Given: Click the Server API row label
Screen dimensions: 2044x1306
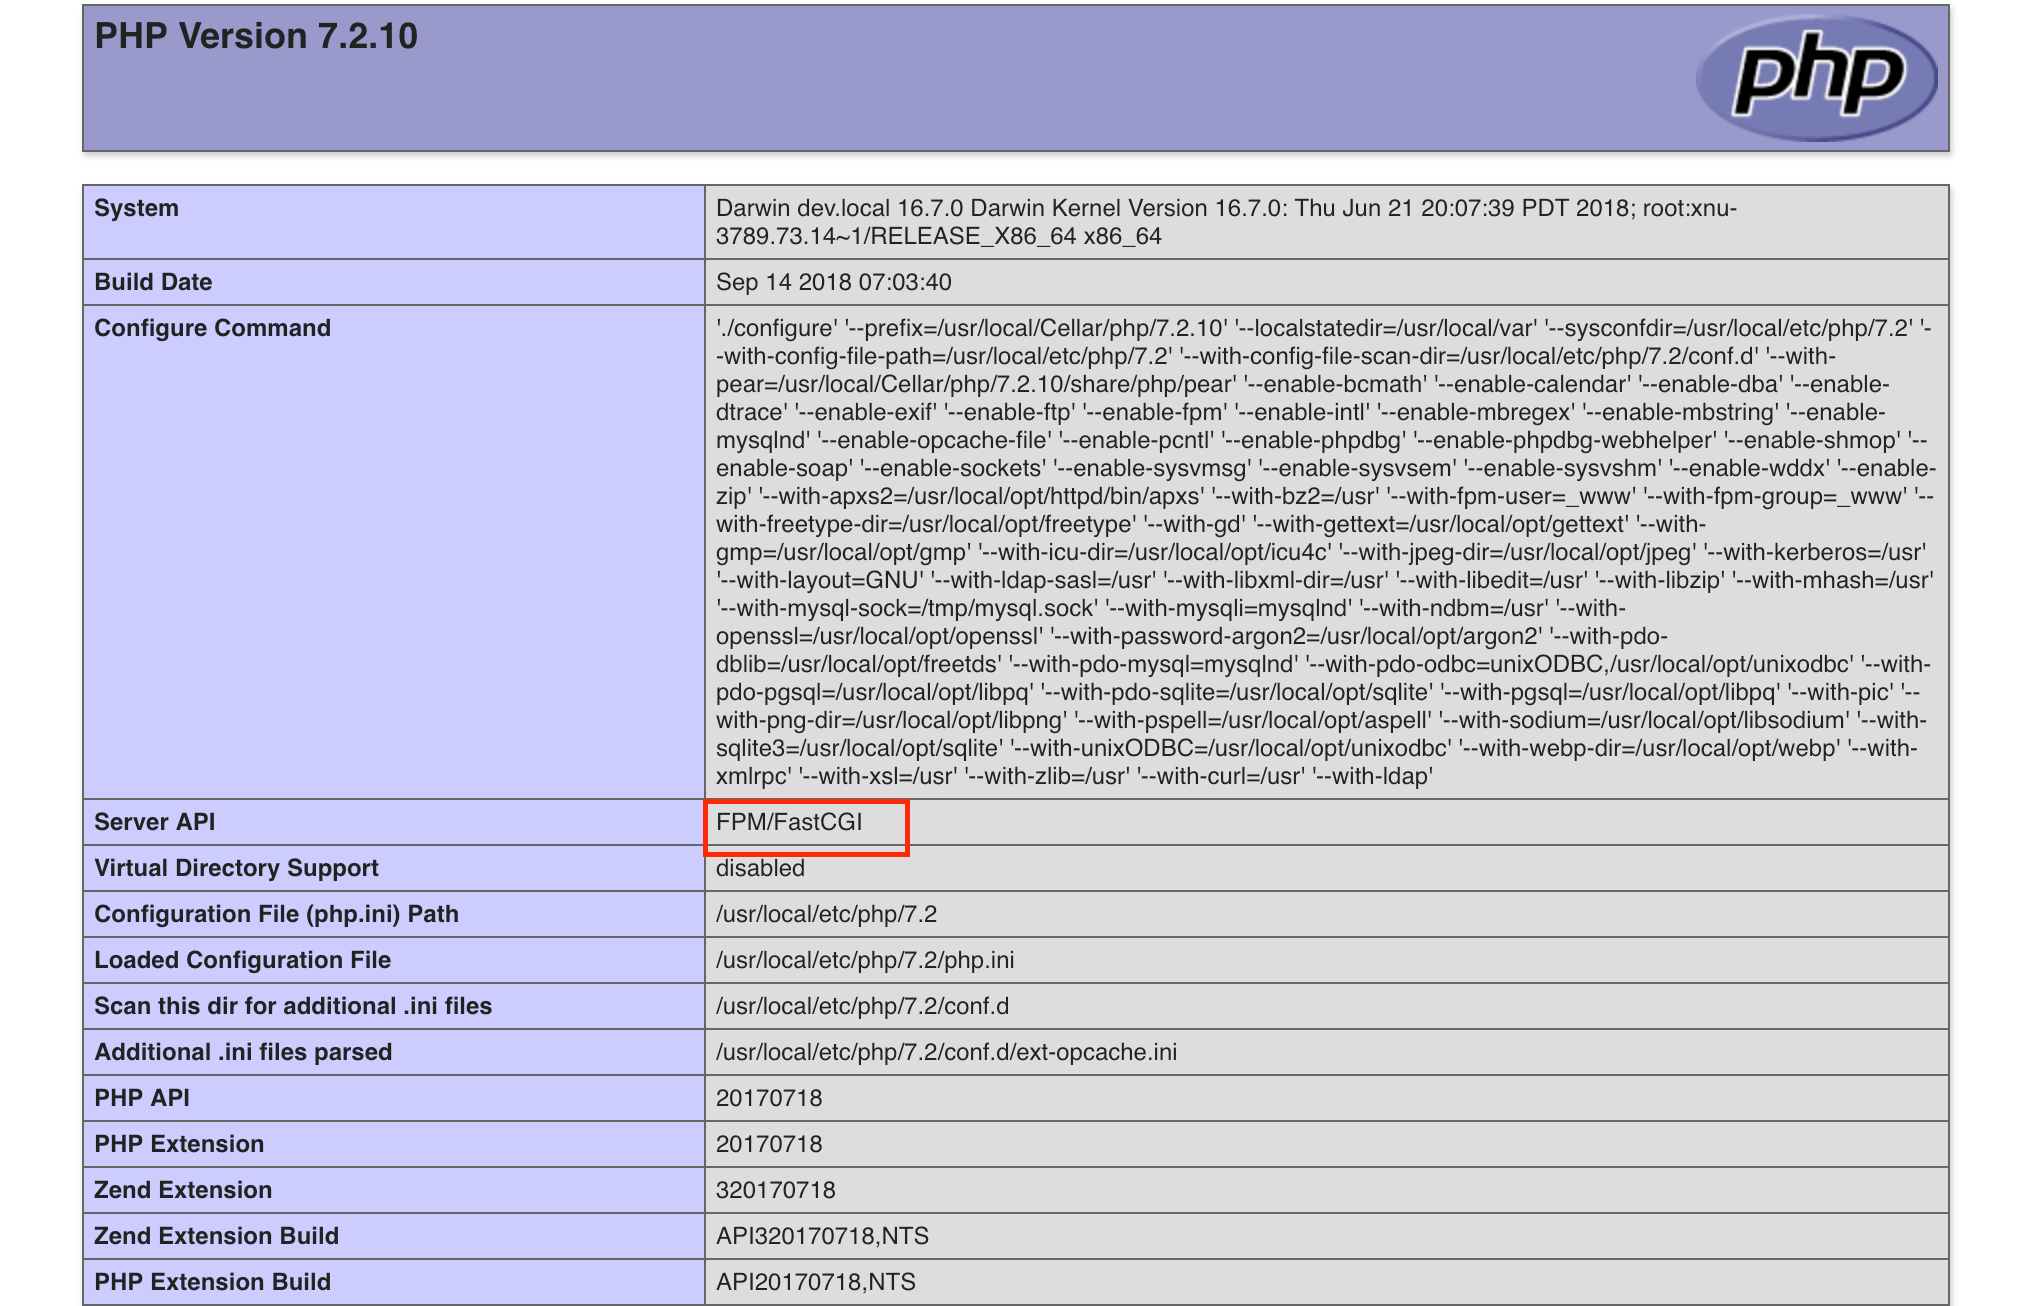Looking at the screenshot, I should [x=154, y=822].
